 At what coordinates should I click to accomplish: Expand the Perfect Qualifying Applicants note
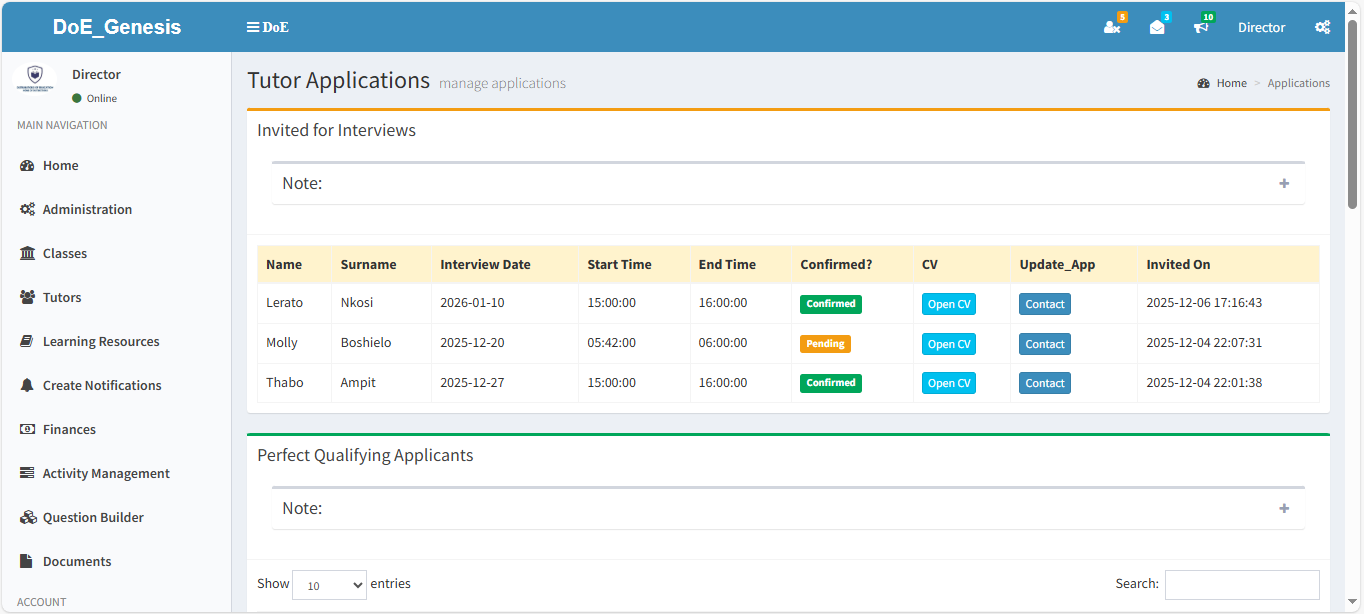1284,509
